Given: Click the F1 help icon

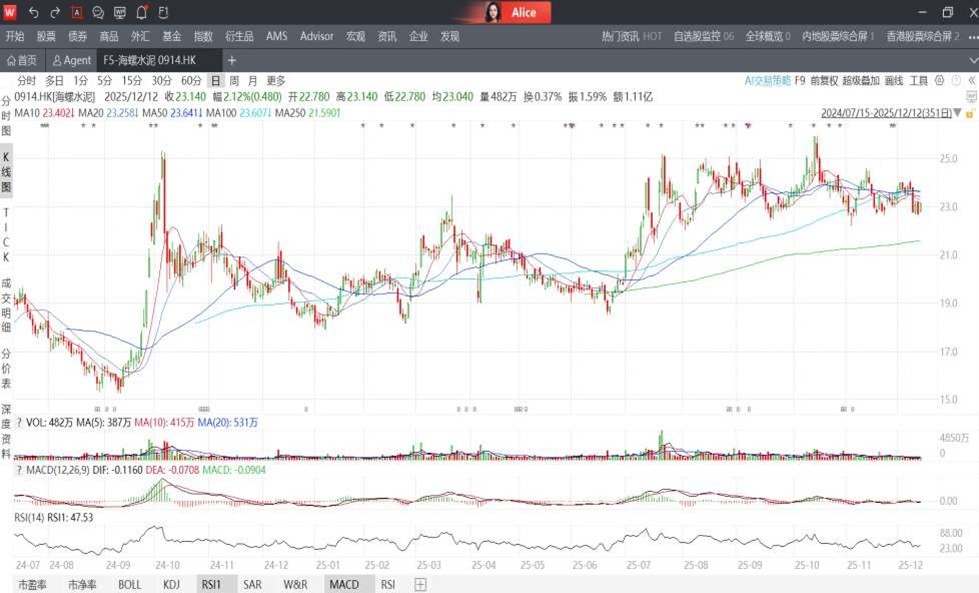Looking at the screenshot, I should tap(163, 13).
